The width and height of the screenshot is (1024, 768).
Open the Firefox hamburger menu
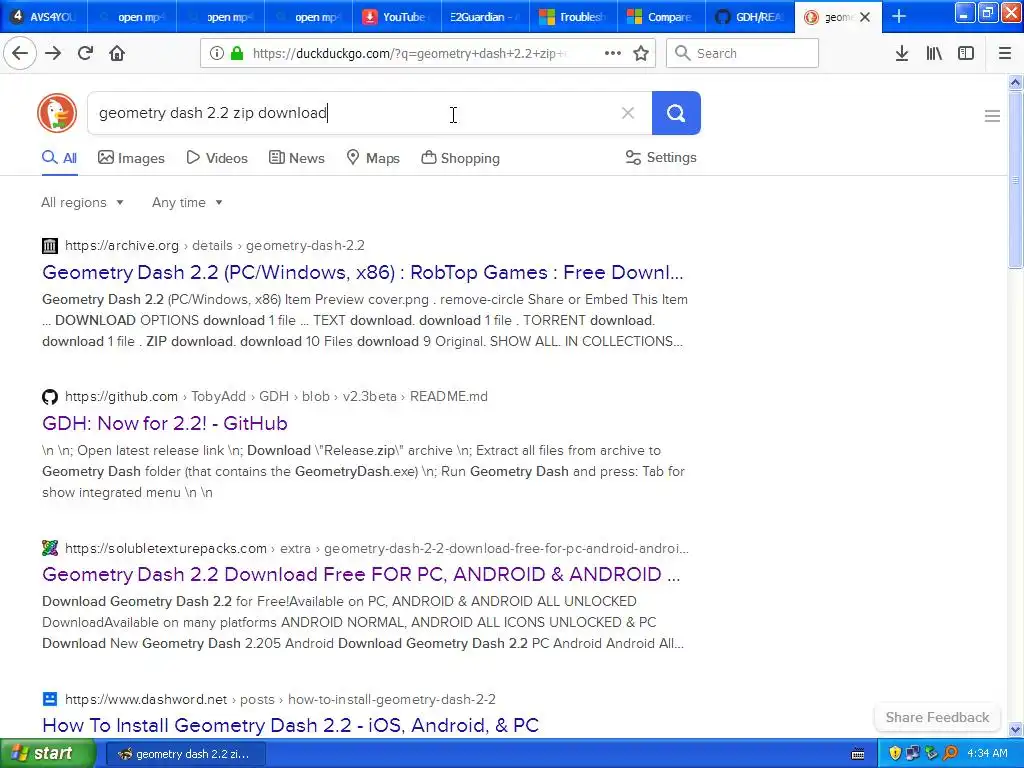pyautogui.click(x=1004, y=53)
